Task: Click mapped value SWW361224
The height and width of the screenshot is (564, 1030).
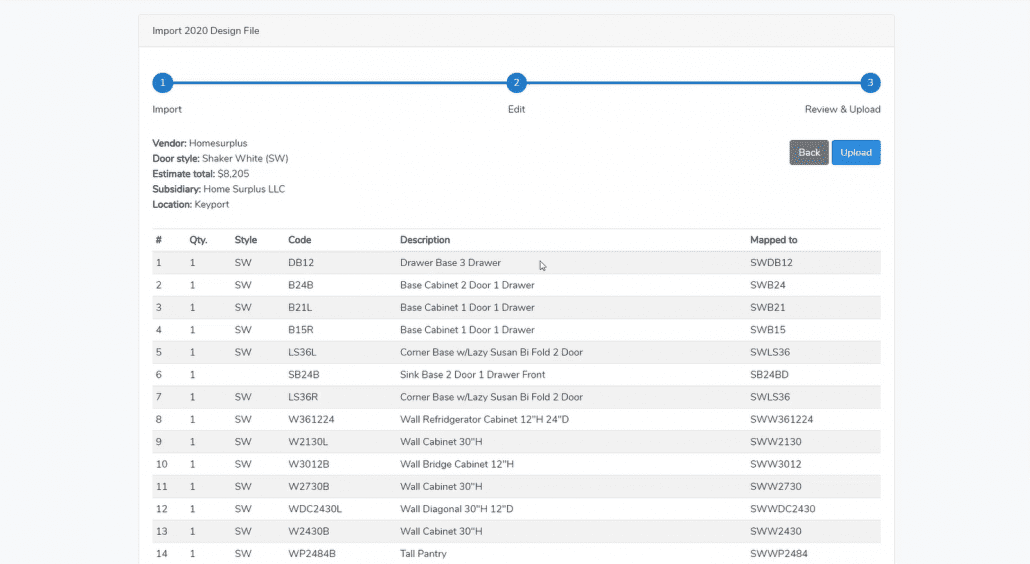Action: [x=782, y=419]
